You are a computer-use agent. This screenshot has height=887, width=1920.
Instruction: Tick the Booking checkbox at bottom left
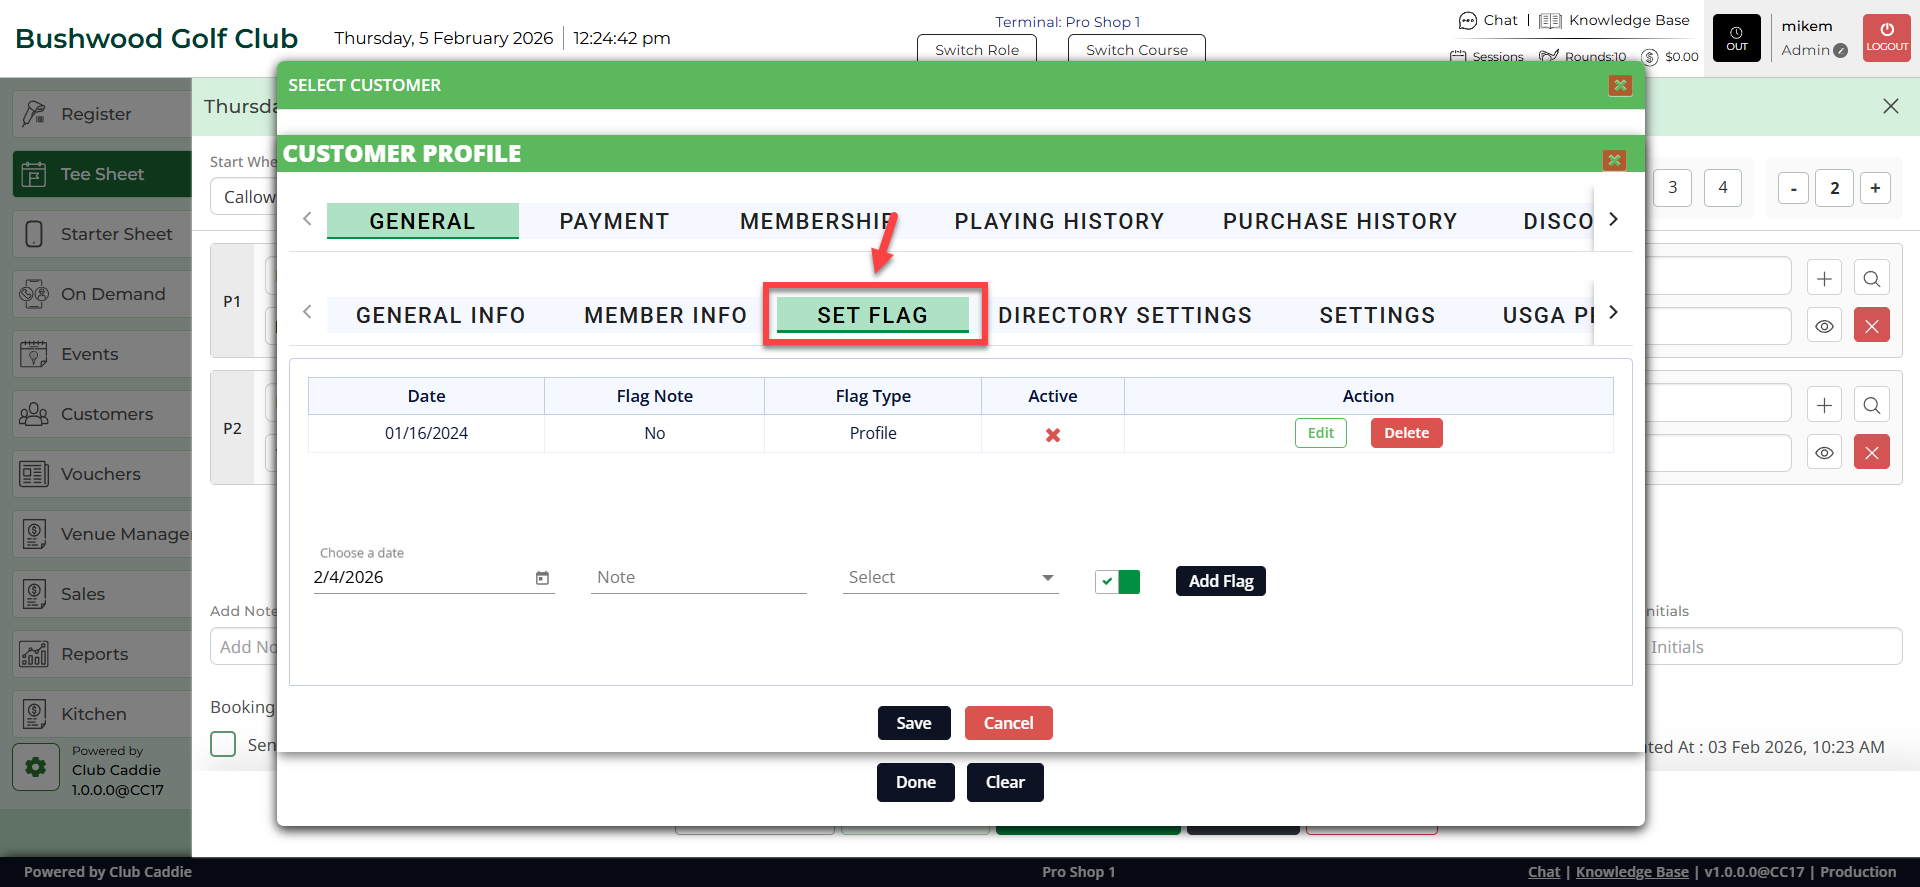coord(223,744)
